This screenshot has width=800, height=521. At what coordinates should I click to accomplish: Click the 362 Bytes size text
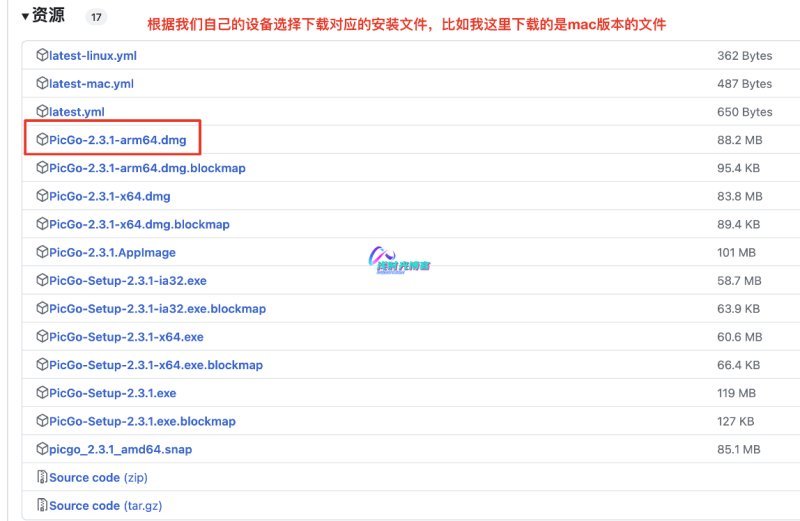coord(744,56)
